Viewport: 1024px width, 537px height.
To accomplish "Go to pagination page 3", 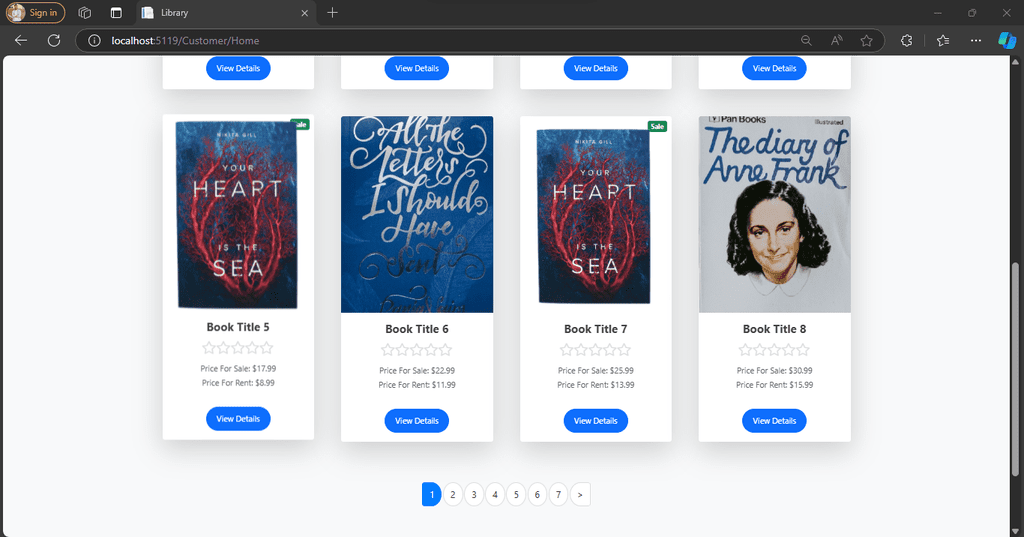I will [474, 495].
